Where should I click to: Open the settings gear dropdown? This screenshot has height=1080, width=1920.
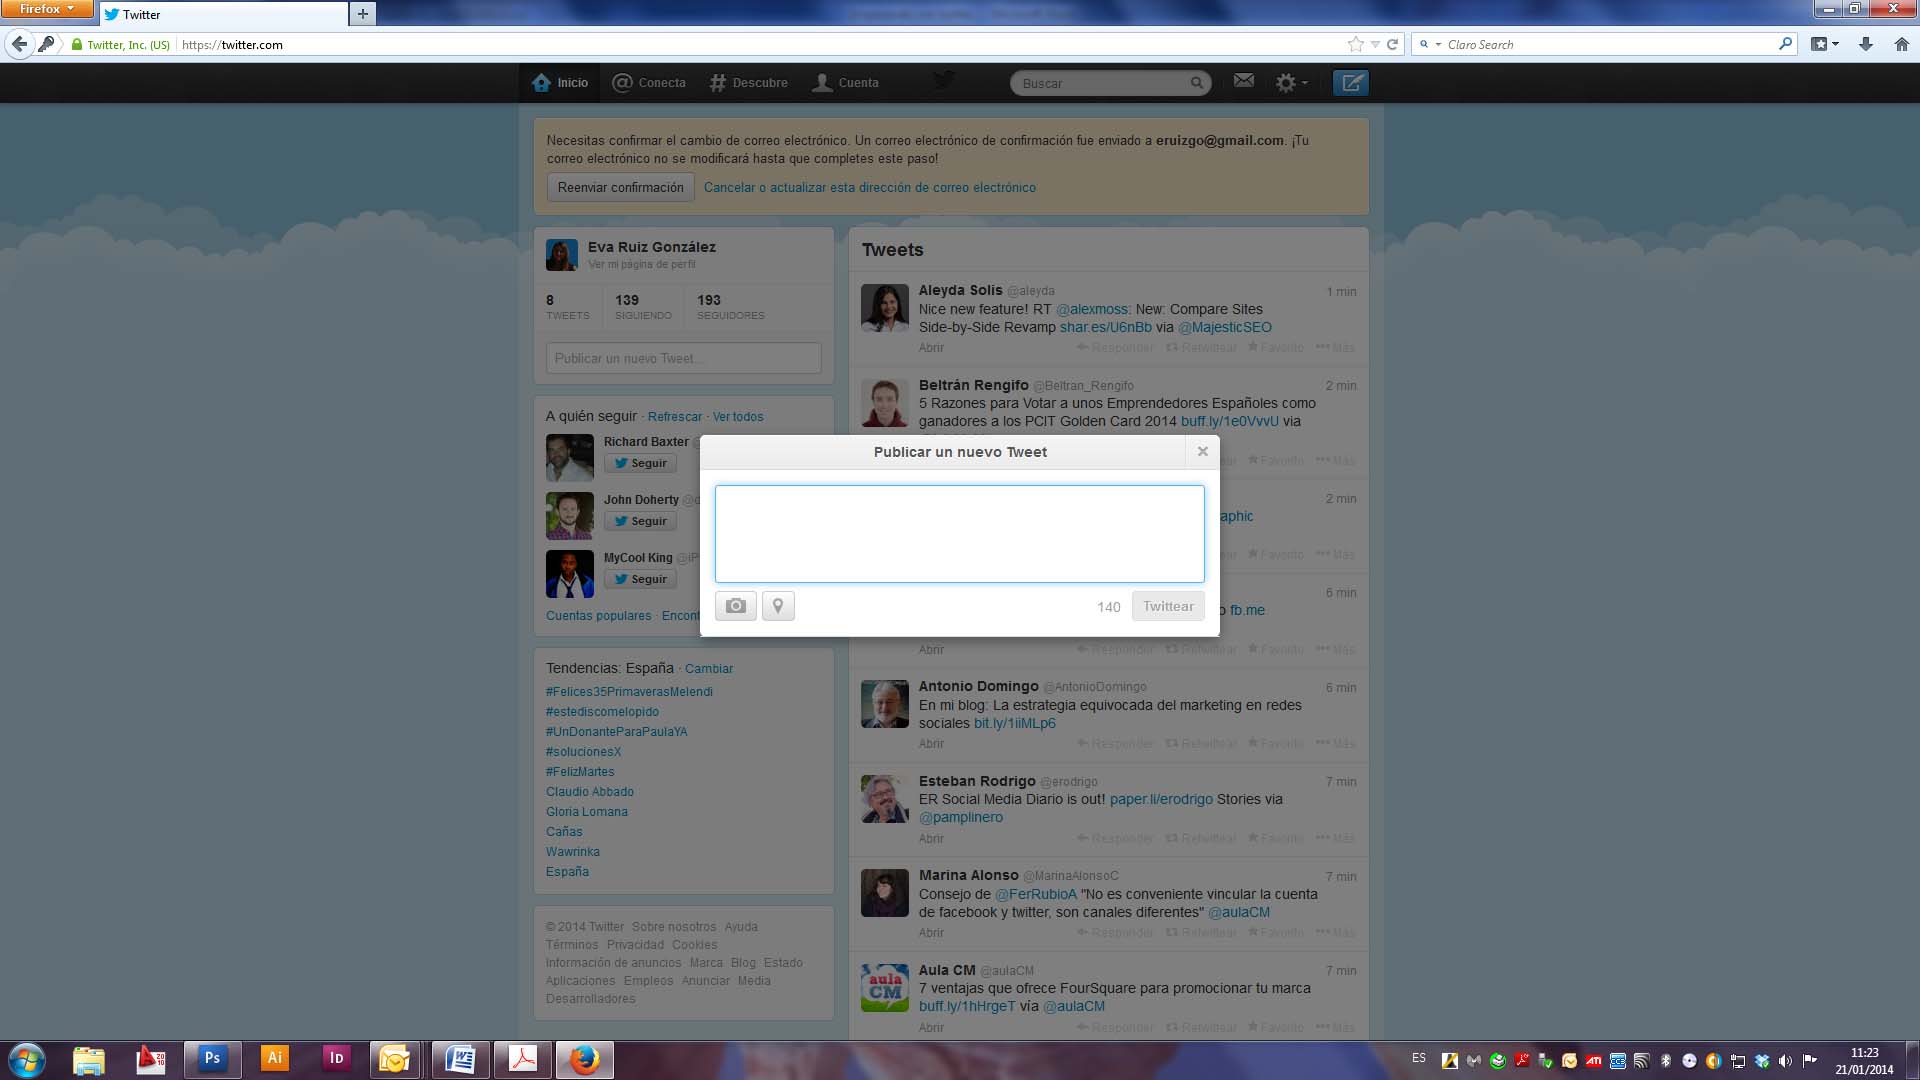coord(1290,83)
